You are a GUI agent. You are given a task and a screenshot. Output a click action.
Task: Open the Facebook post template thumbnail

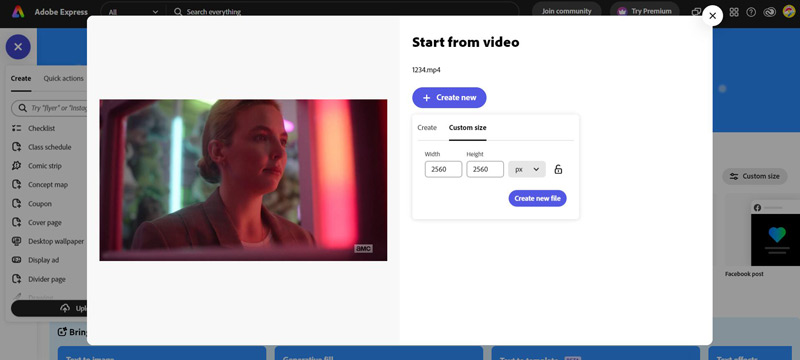tap(762, 231)
